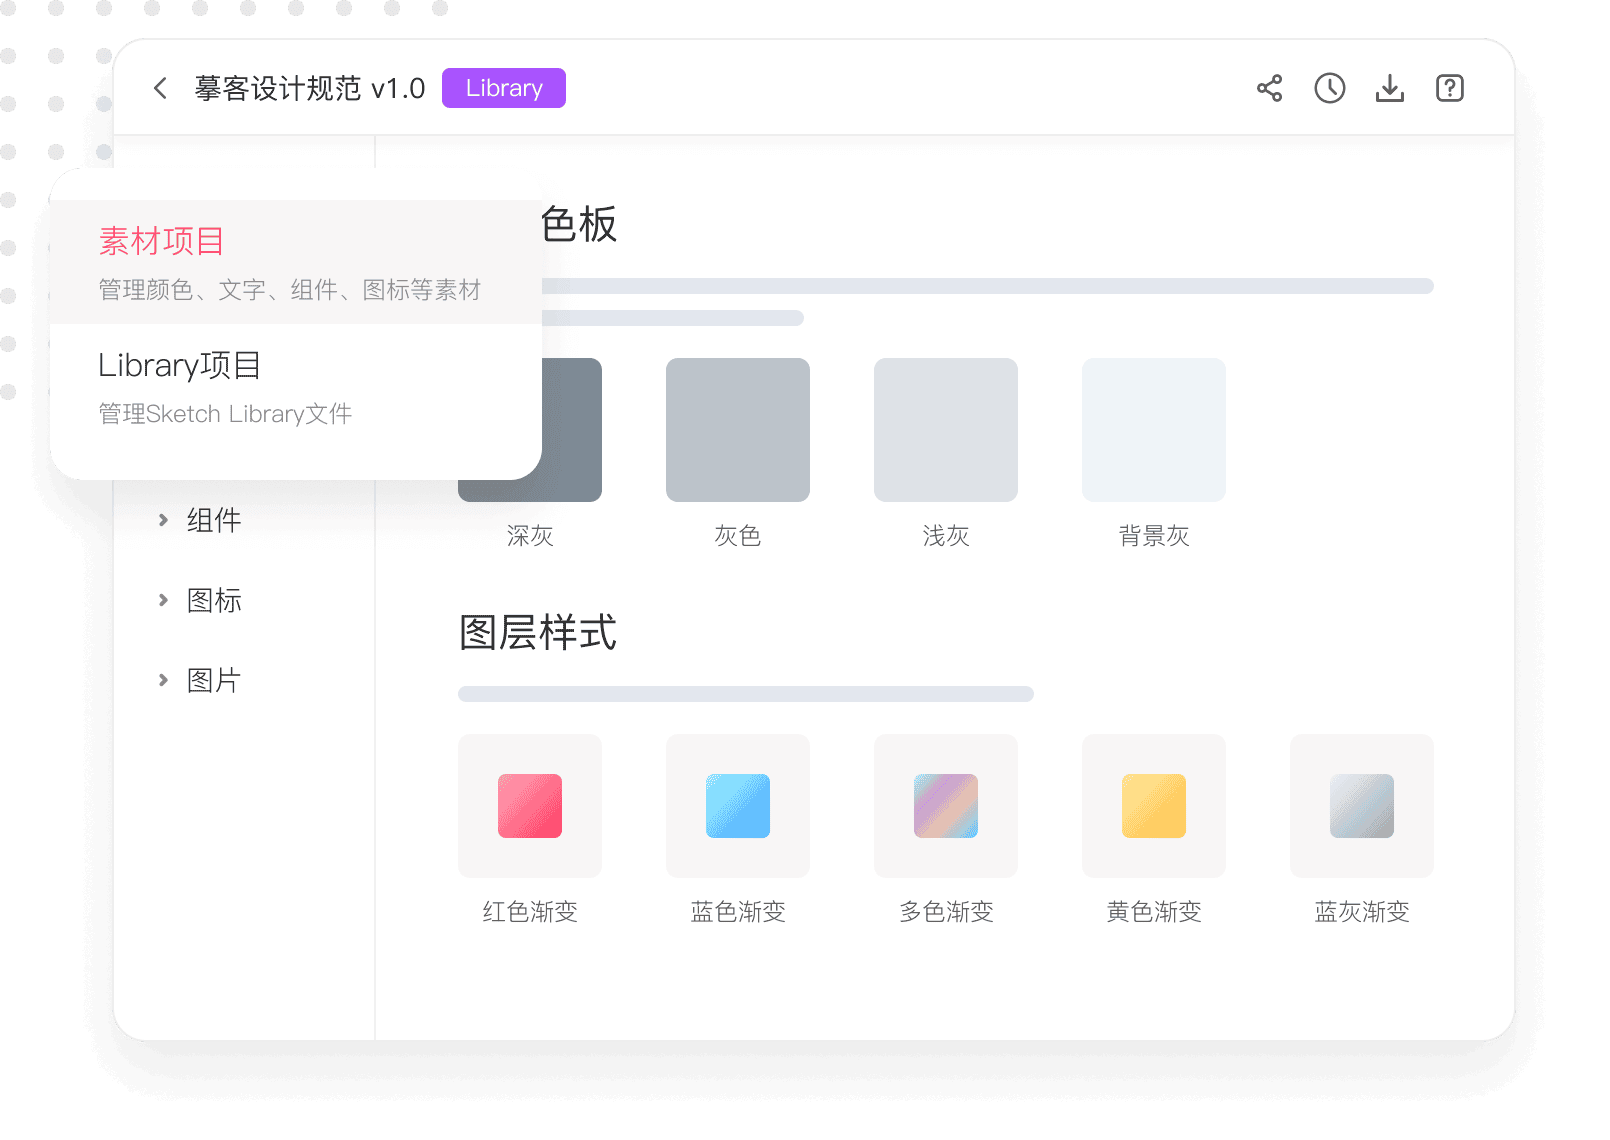
Task: Expand the 组件 tree chevron
Action: tap(163, 520)
